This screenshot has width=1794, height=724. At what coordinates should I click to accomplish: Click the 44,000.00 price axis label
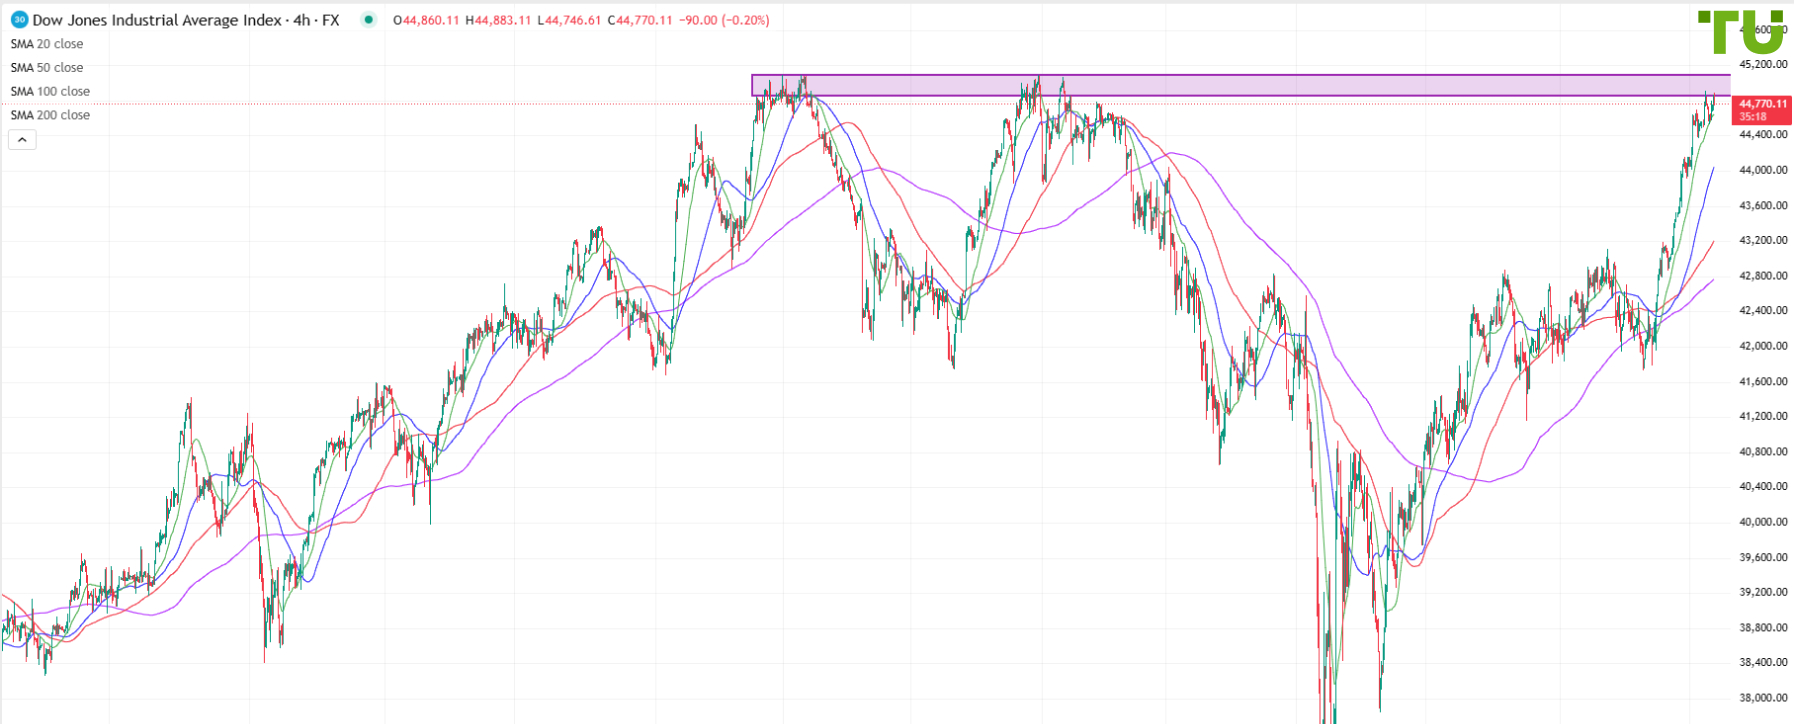pyautogui.click(x=1763, y=170)
